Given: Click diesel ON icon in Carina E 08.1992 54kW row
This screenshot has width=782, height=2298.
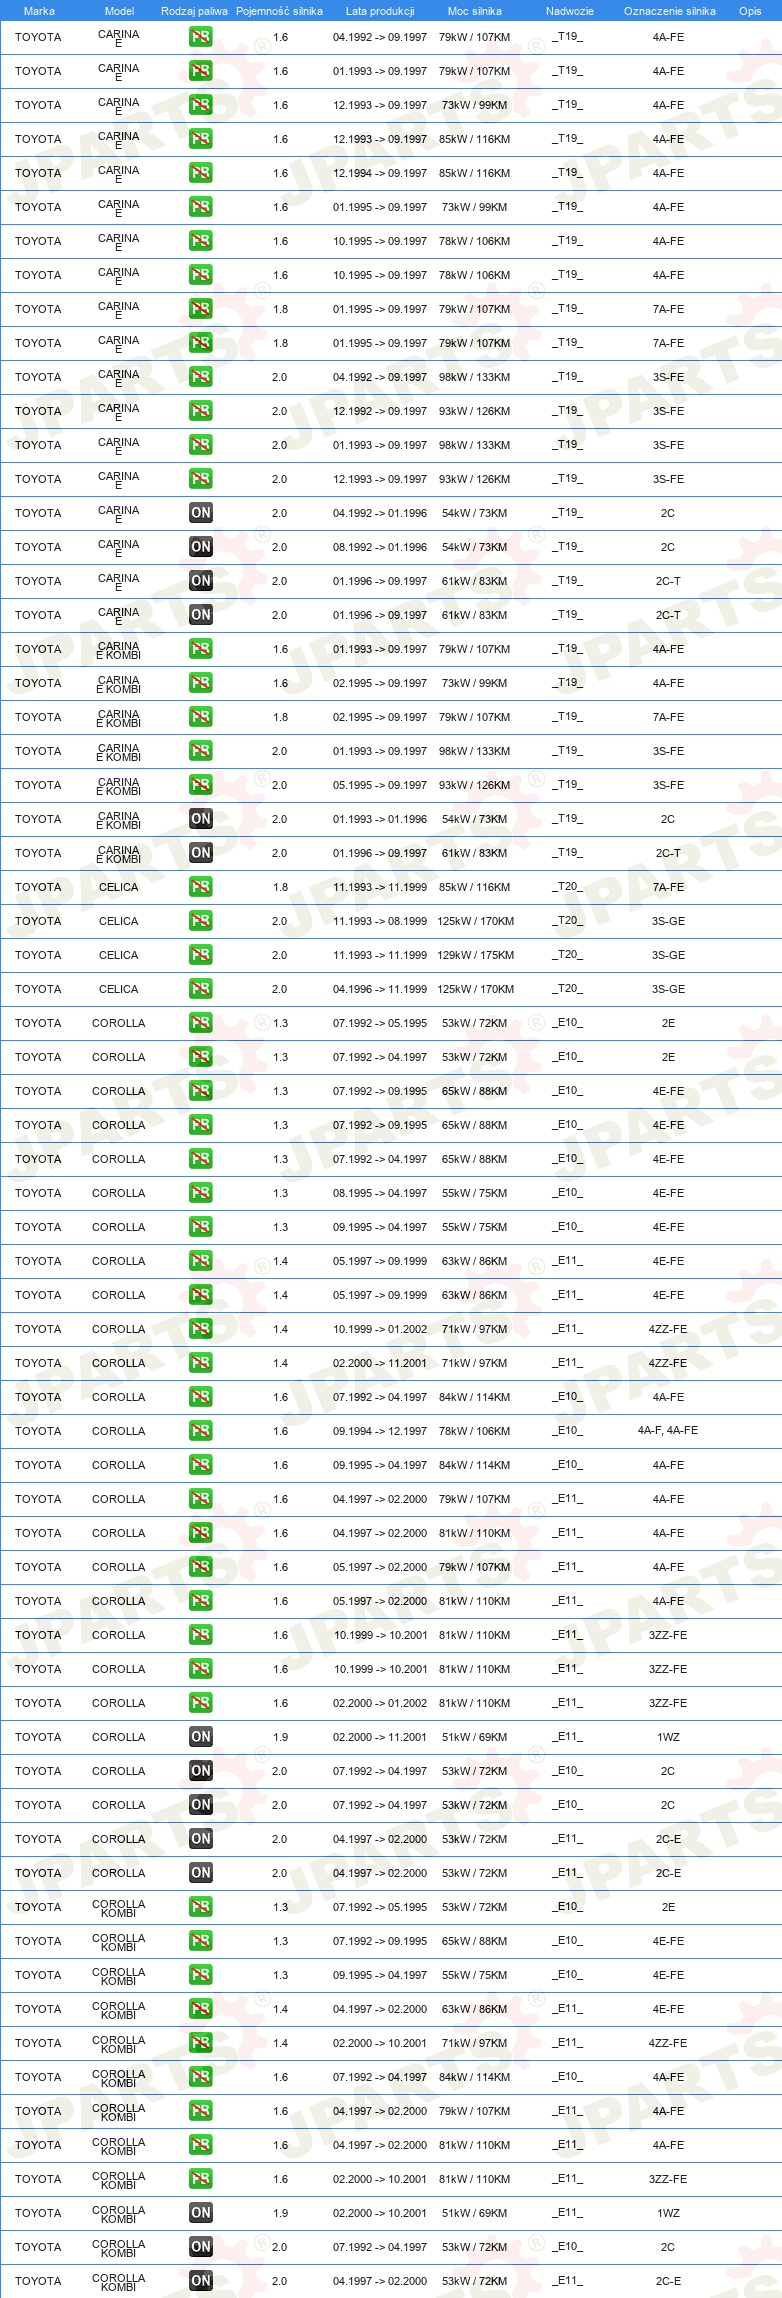Looking at the screenshot, I should [x=200, y=547].
